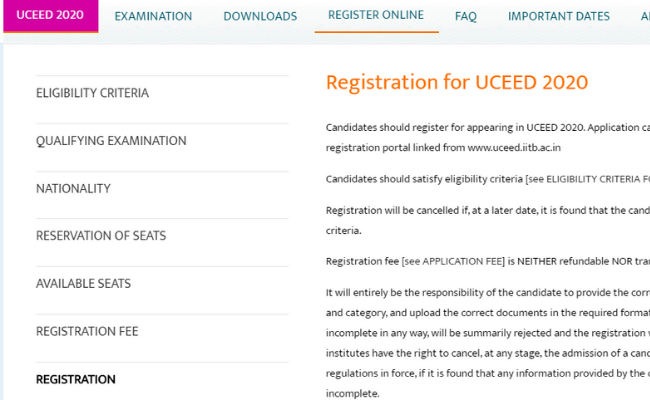
Task: Open ELIGIBILITY CRITERIA in the sidebar
Action: pyautogui.click(x=92, y=94)
